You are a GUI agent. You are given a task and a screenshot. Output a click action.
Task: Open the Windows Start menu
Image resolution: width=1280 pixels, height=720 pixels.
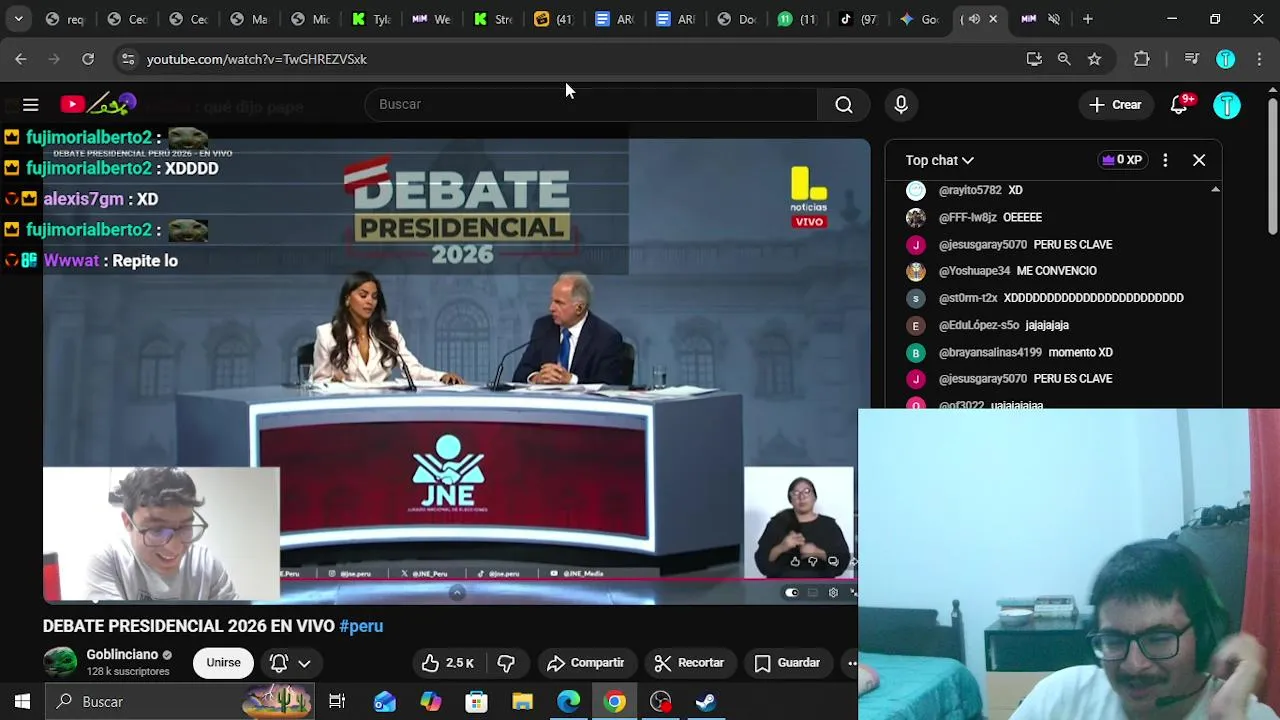coord(22,702)
